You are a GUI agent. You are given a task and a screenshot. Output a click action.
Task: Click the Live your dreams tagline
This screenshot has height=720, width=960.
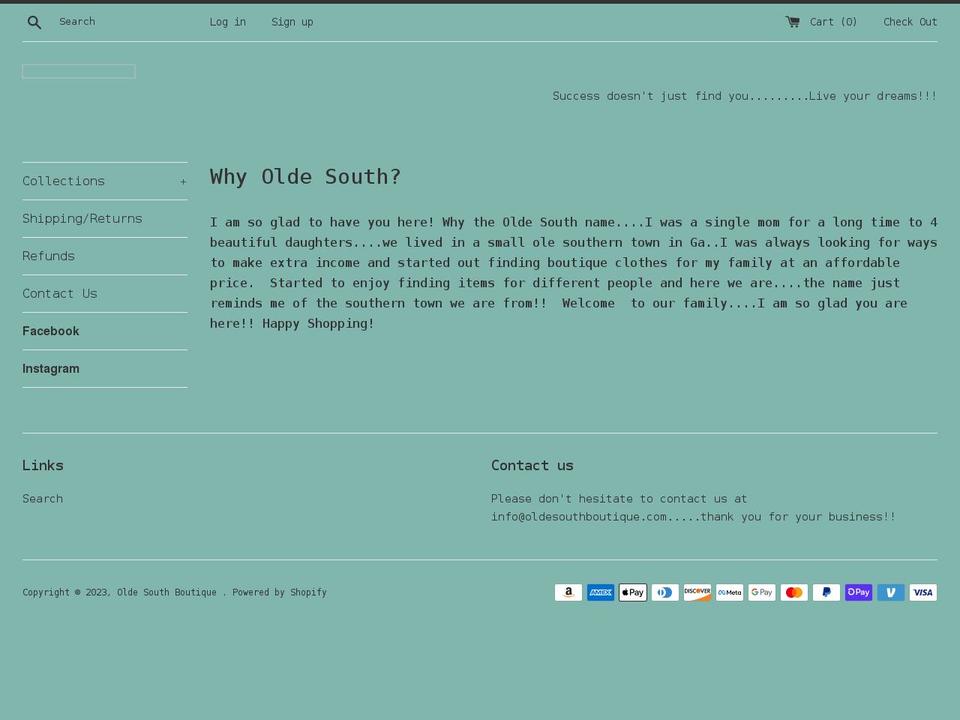click(744, 96)
